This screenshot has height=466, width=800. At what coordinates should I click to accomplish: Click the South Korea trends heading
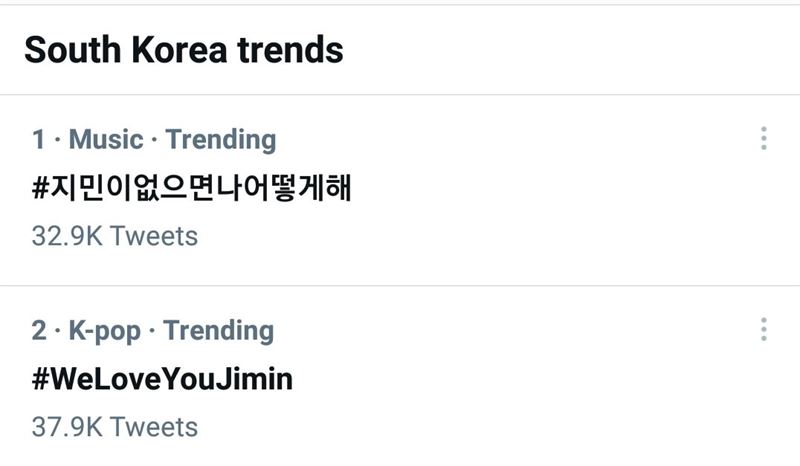pos(183,49)
